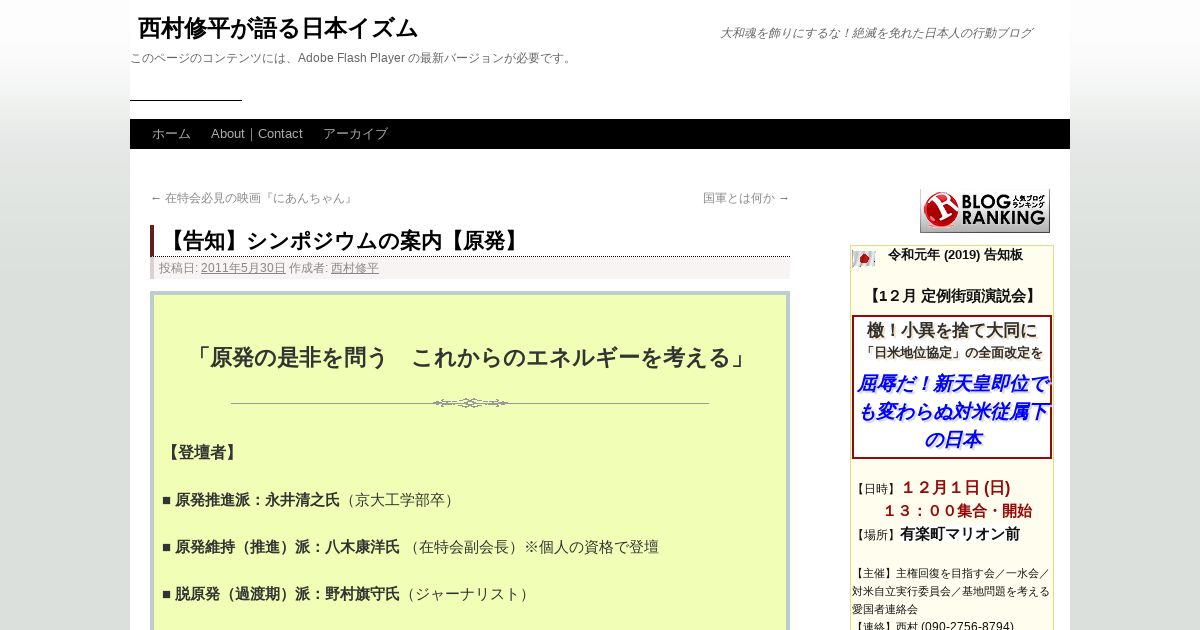The height and width of the screenshot is (630, 1200).
Task: Click sidebar heading 令和元年 (2019) 告知板
Action: [x=955, y=255]
